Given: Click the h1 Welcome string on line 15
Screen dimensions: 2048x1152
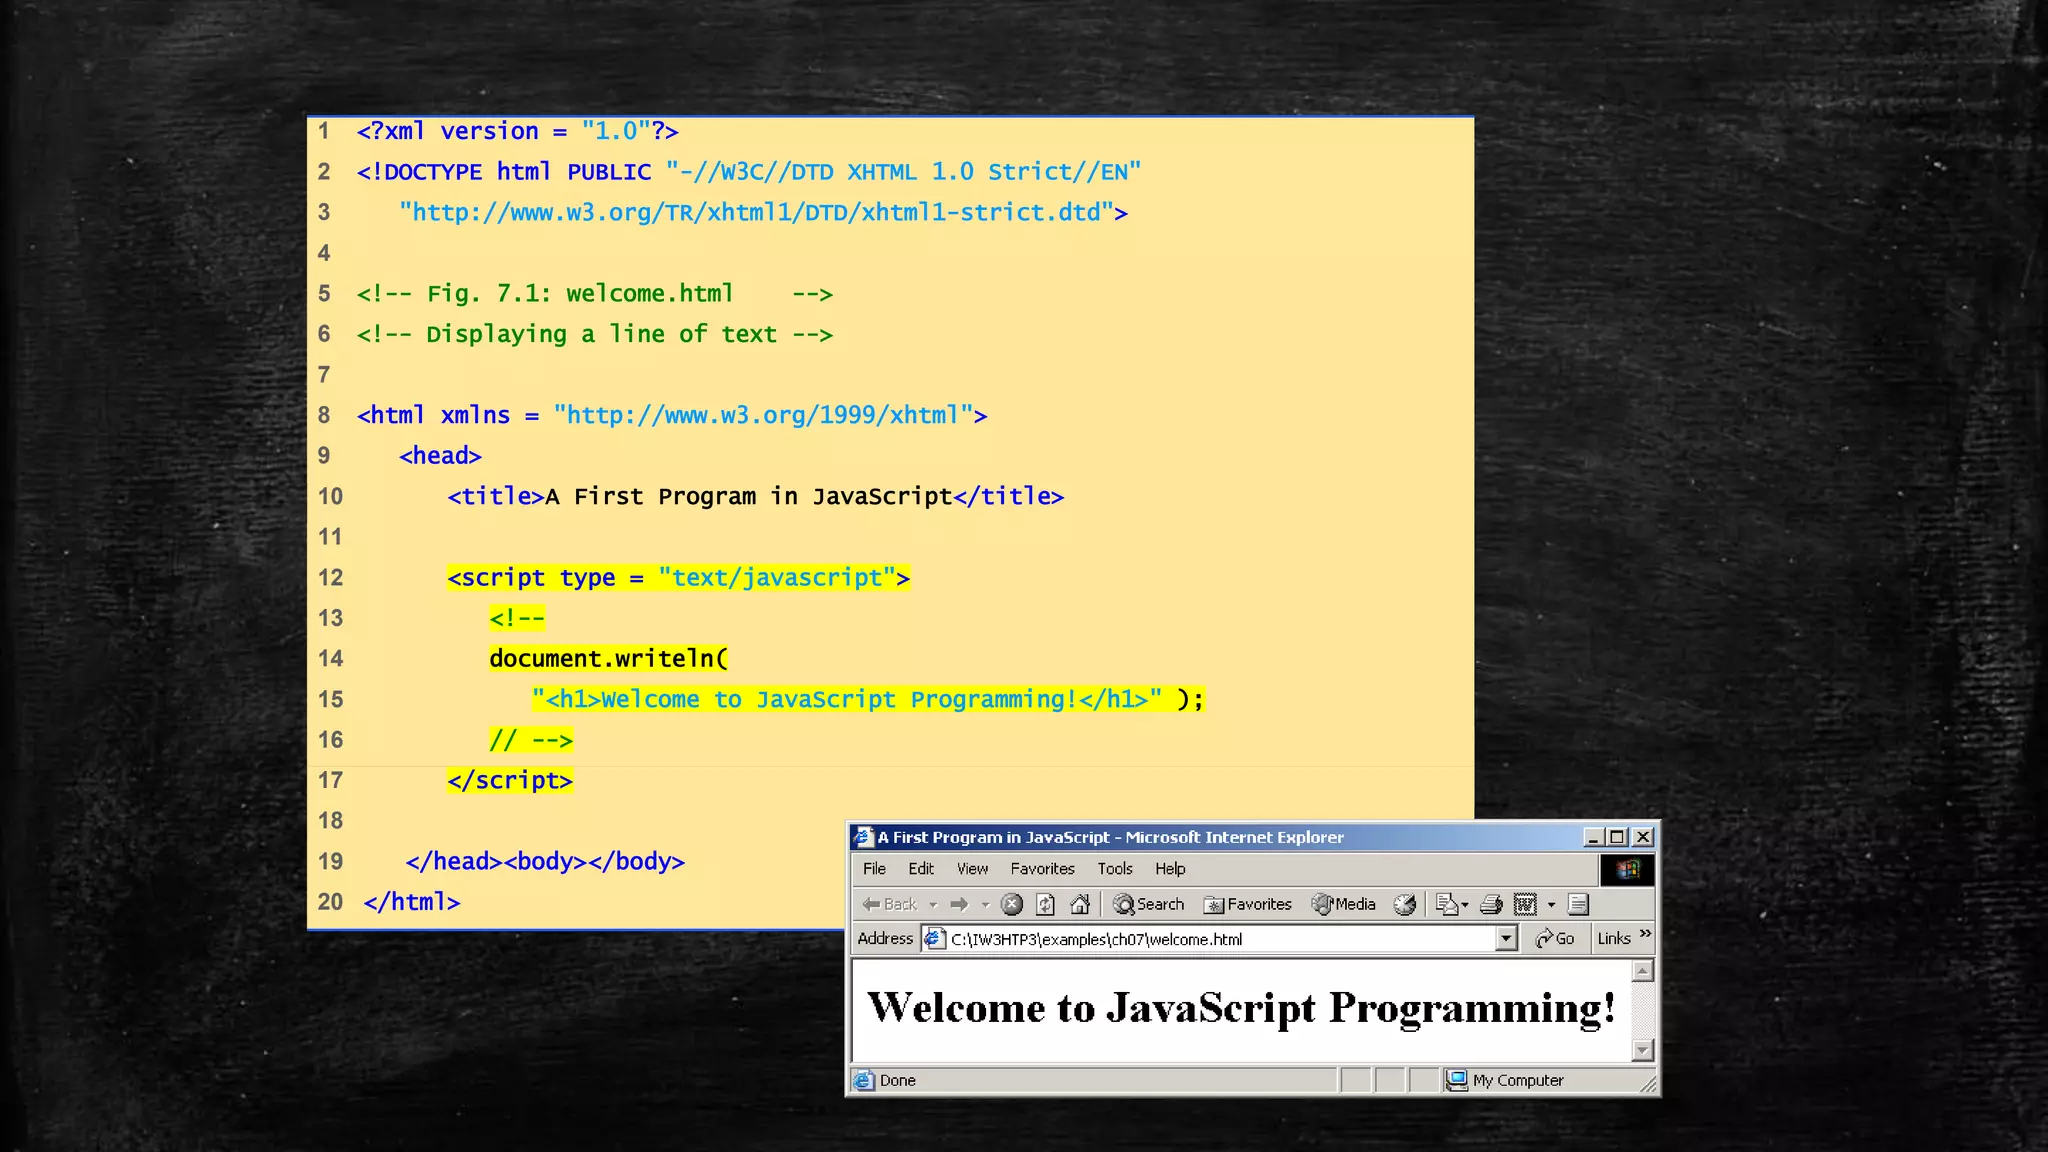Looking at the screenshot, I should [847, 699].
